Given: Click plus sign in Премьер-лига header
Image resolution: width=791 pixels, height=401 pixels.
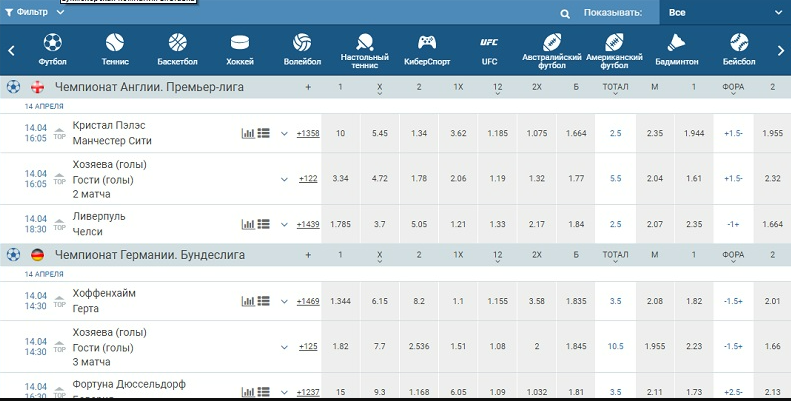Looking at the screenshot, I should click(x=308, y=87).
